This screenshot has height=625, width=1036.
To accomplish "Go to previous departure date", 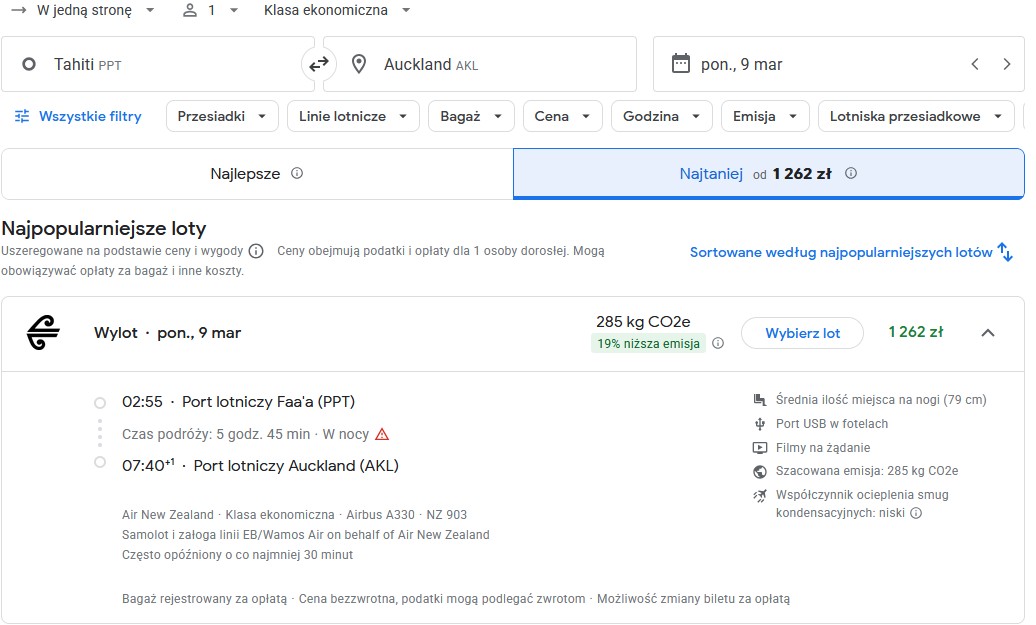I will tap(975, 64).
